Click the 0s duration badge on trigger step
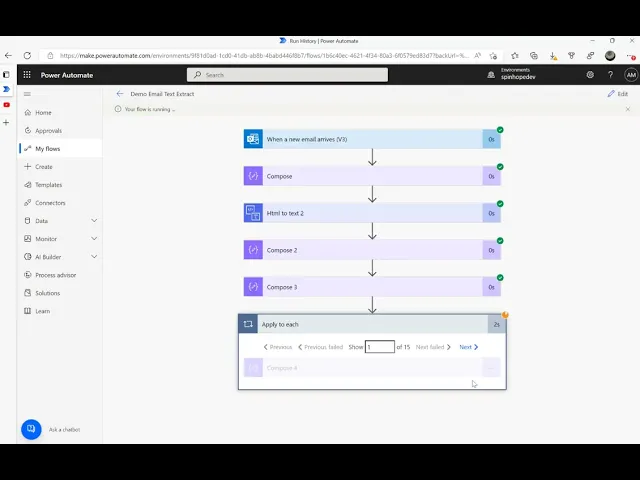This screenshot has height=480, width=640. (x=491, y=139)
